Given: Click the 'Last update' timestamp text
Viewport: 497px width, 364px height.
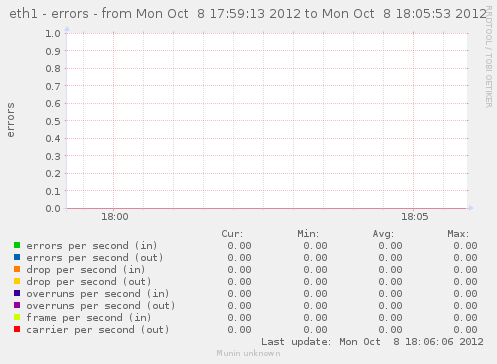Looking at the screenshot, I should (x=372, y=342).
